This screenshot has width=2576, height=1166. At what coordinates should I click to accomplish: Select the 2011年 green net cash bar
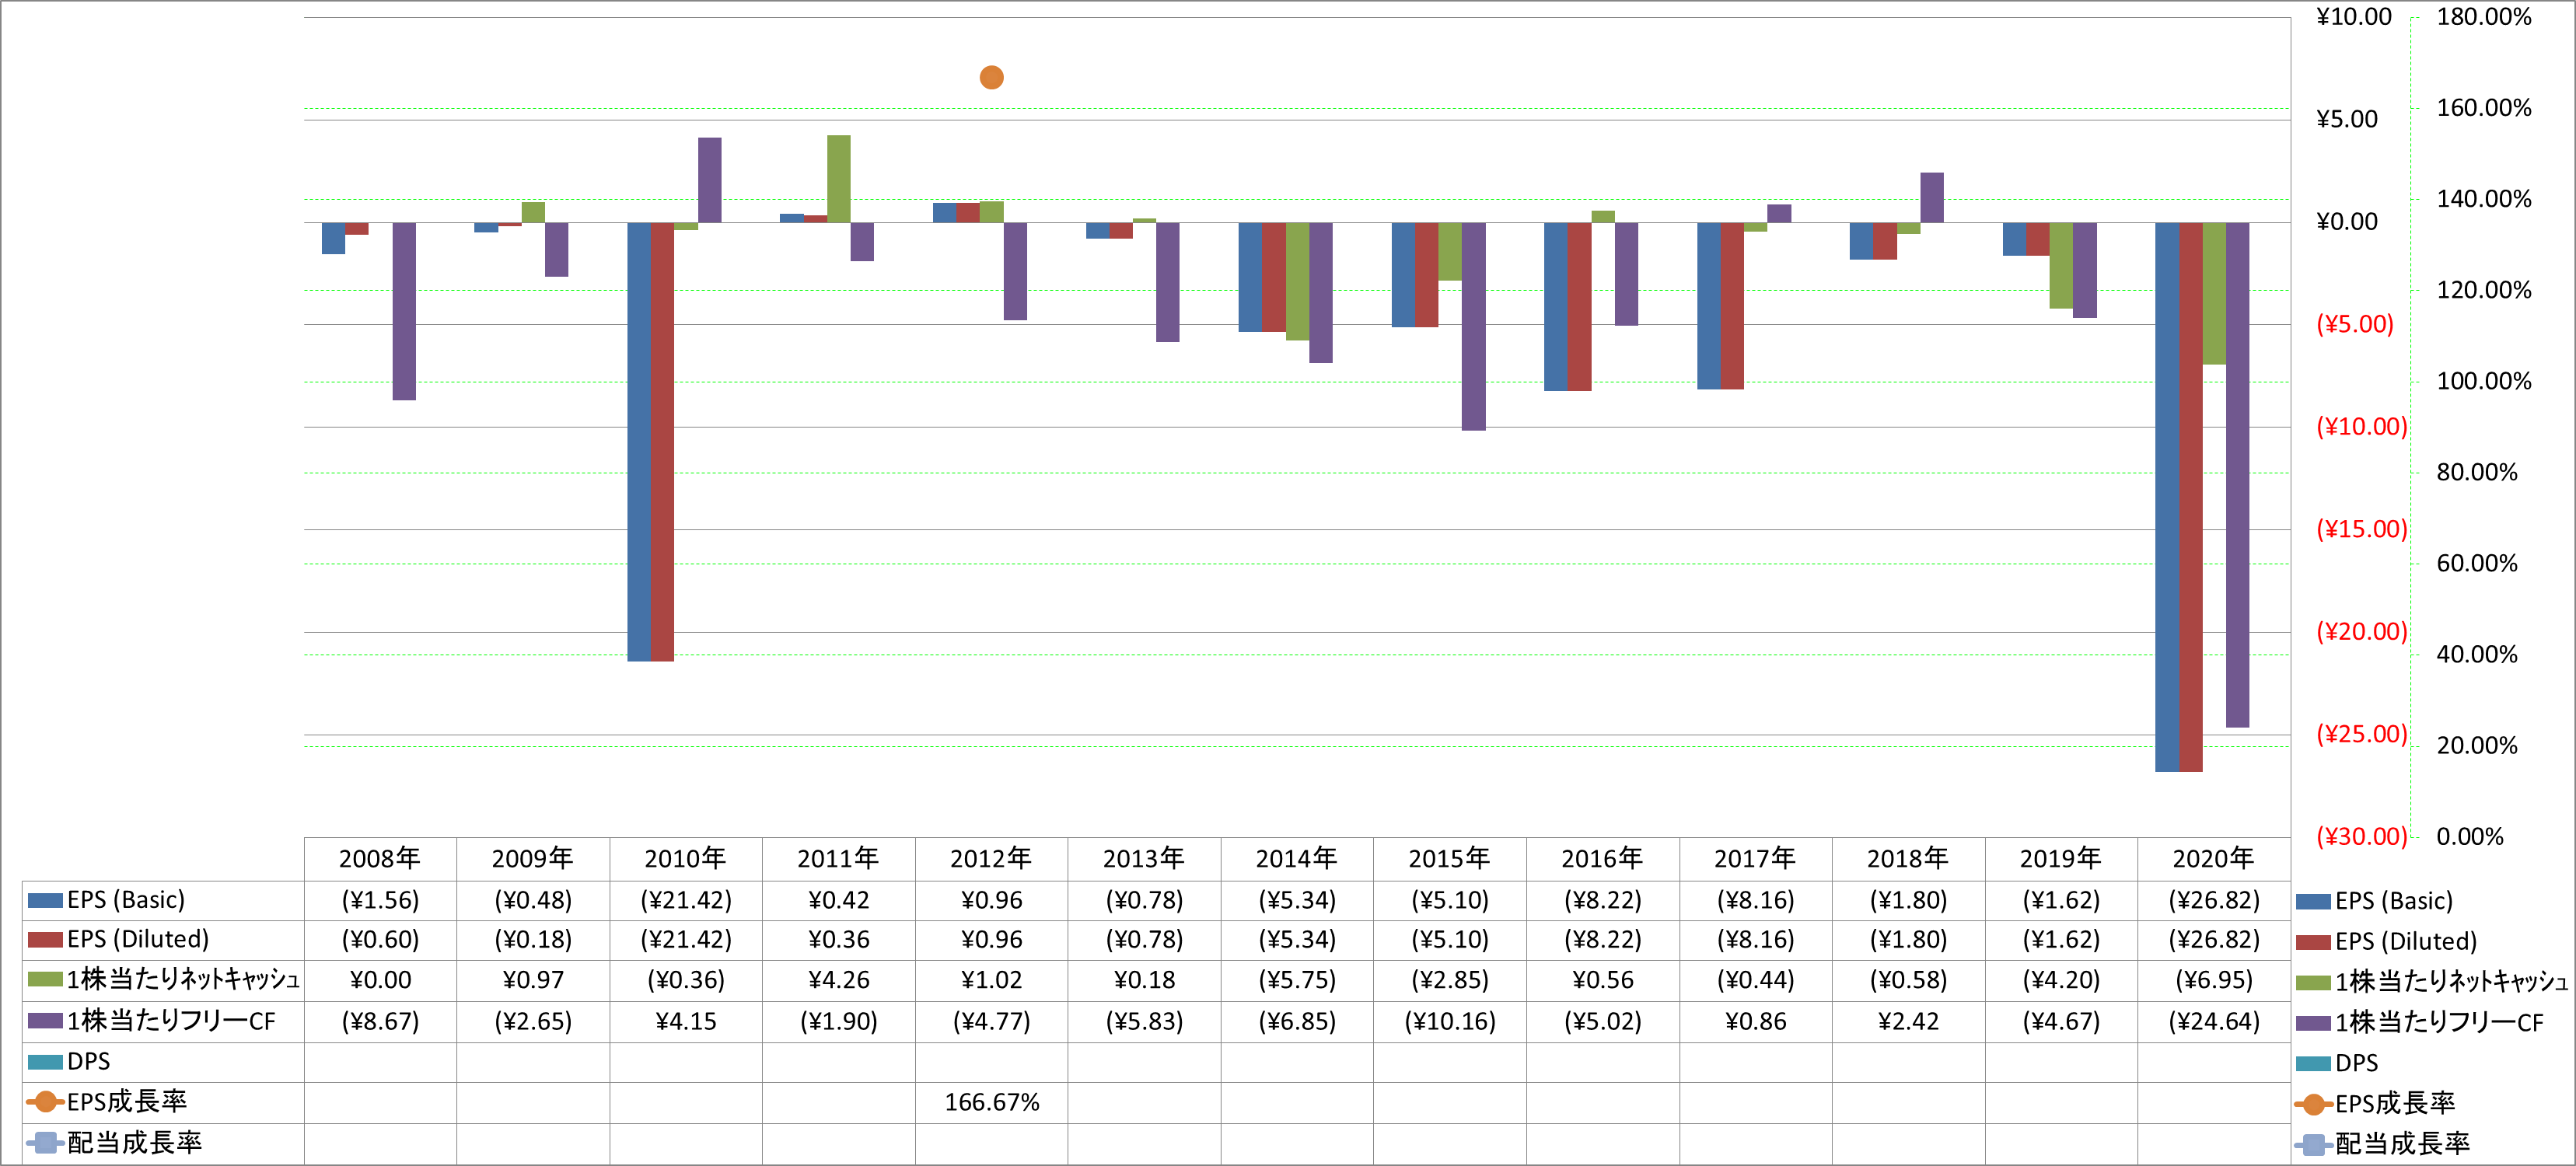pos(839,179)
